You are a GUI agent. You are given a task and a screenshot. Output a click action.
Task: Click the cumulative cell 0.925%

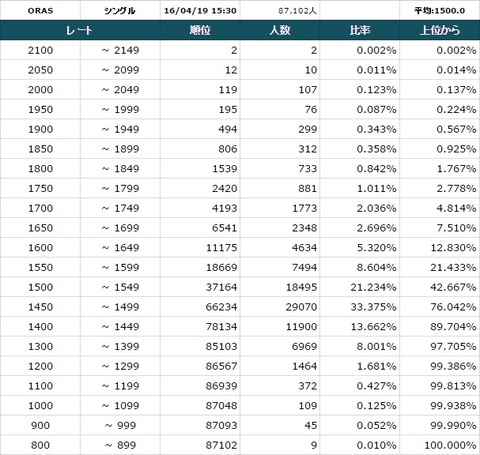point(440,149)
